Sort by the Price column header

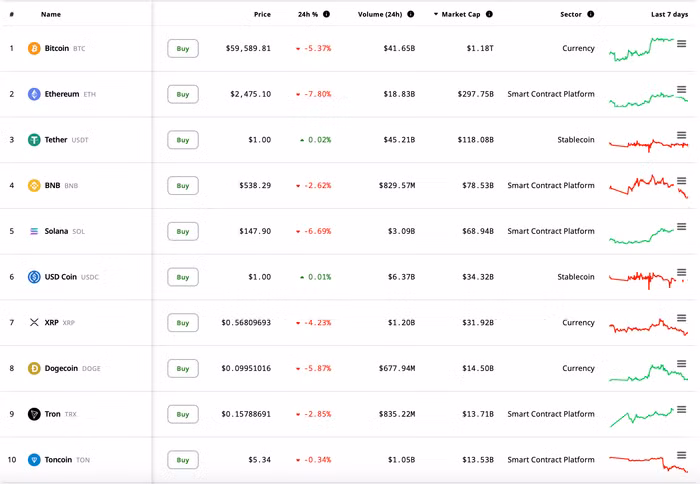(x=262, y=15)
